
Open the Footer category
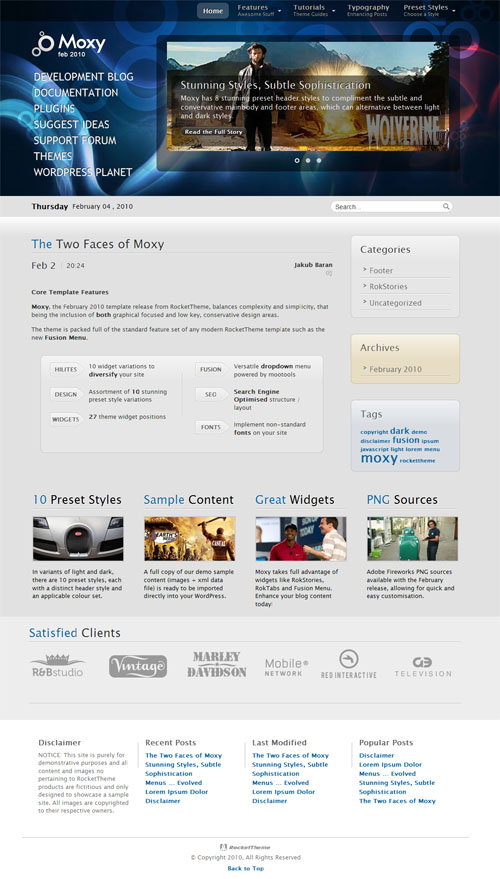pyautogui.click(x=381, y=270)
